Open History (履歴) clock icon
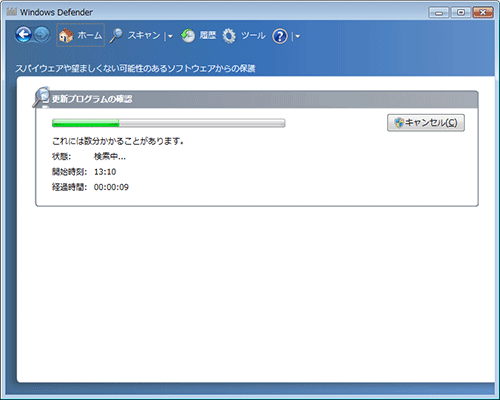500x400 pixels. click(188, 35)
